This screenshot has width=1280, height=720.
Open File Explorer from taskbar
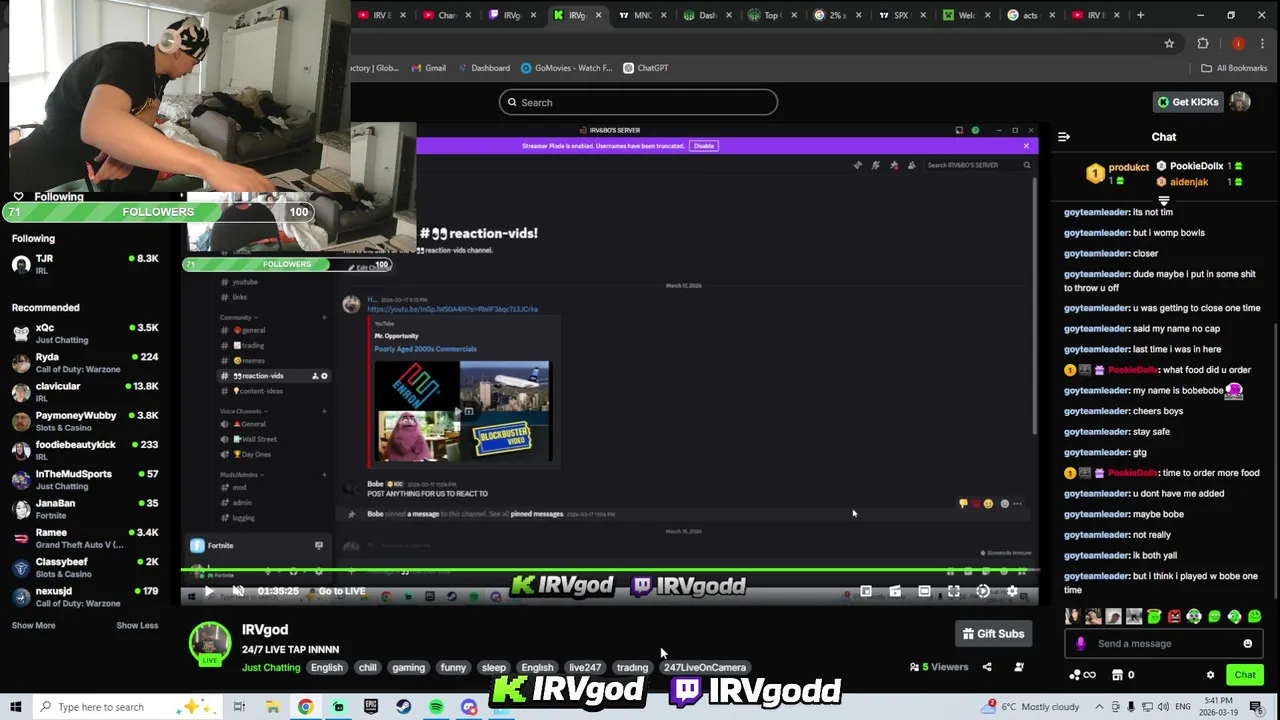[x=272, y=707]
